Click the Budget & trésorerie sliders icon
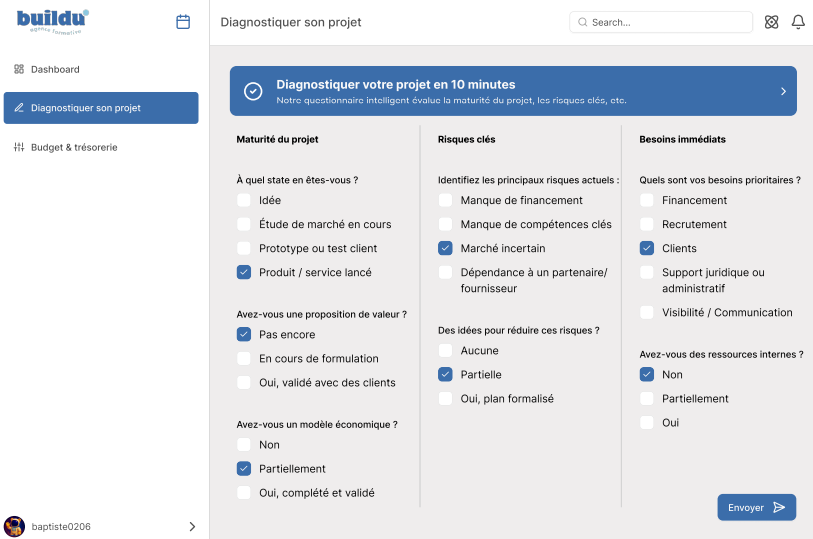 pos(19,147)
